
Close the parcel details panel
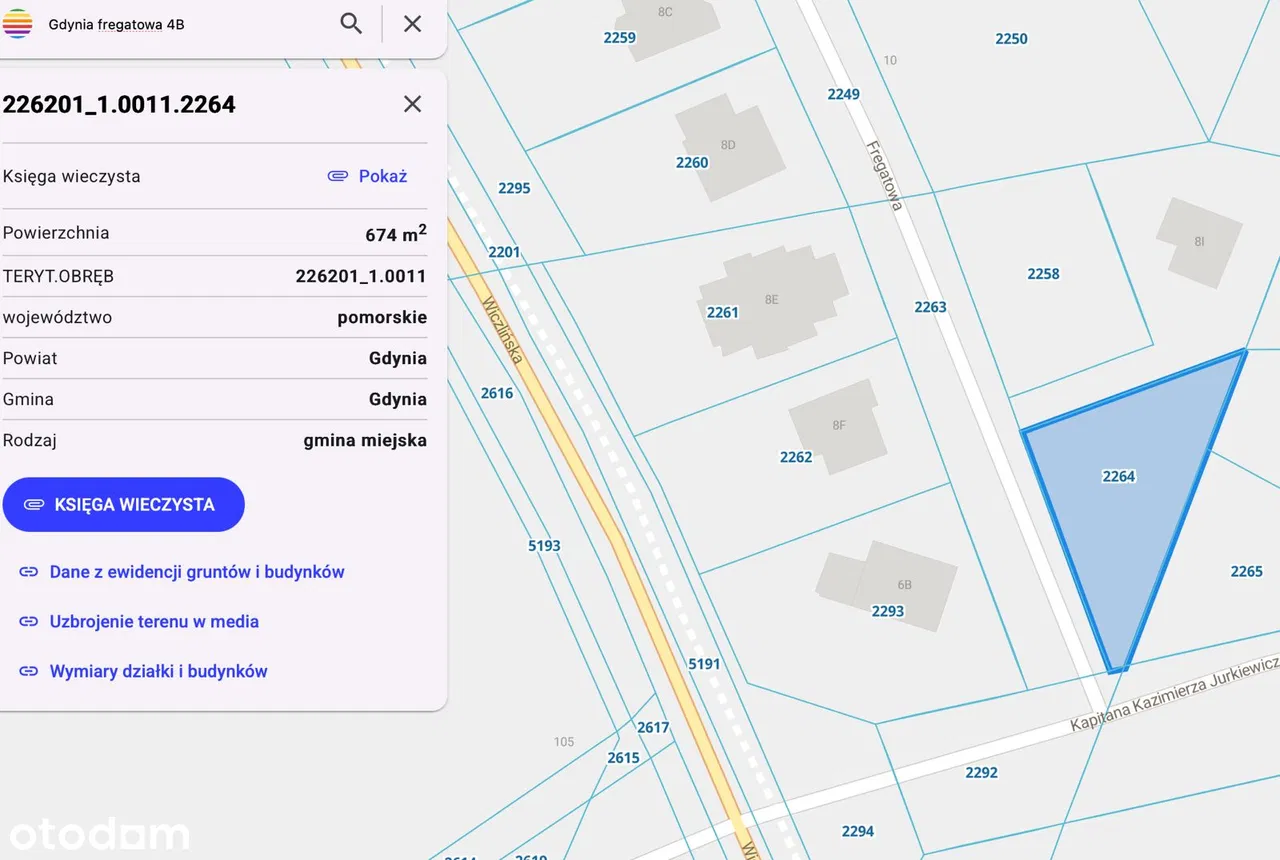tap(412, 104)
